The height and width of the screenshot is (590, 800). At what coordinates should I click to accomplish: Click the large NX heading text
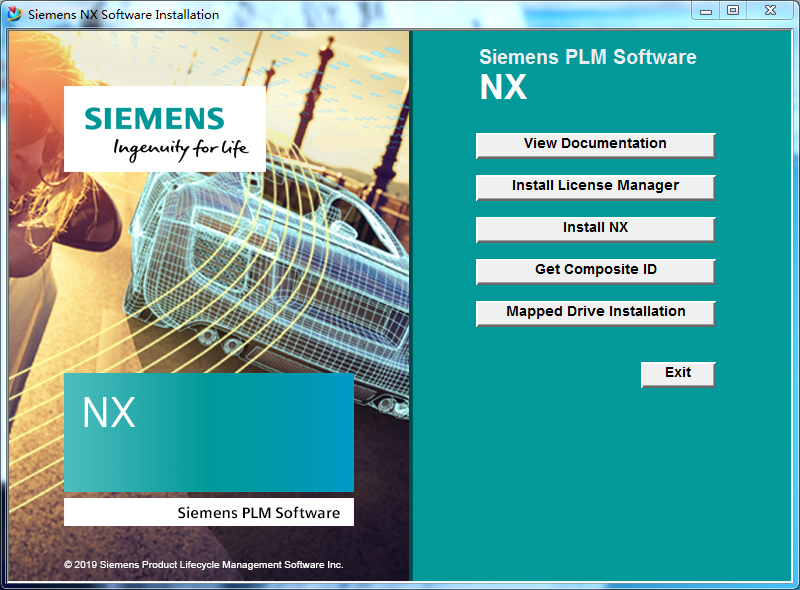click(503, 87)
